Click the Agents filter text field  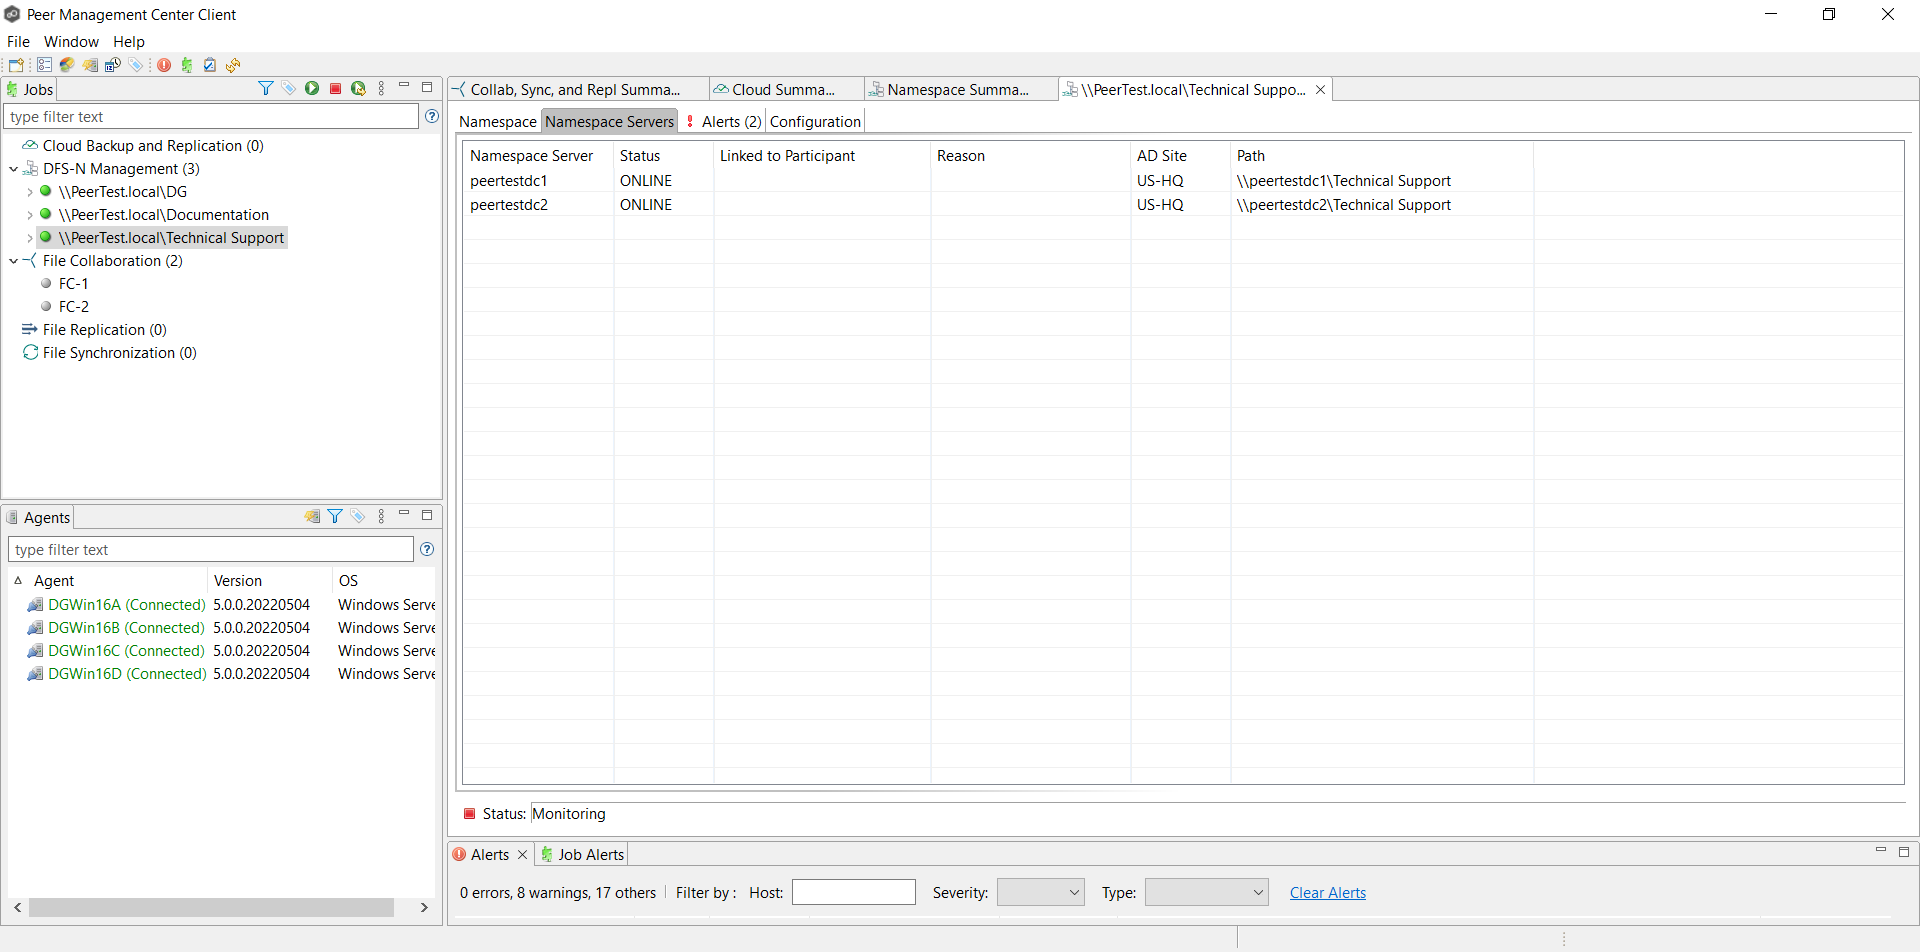click(x=211, y=549)
